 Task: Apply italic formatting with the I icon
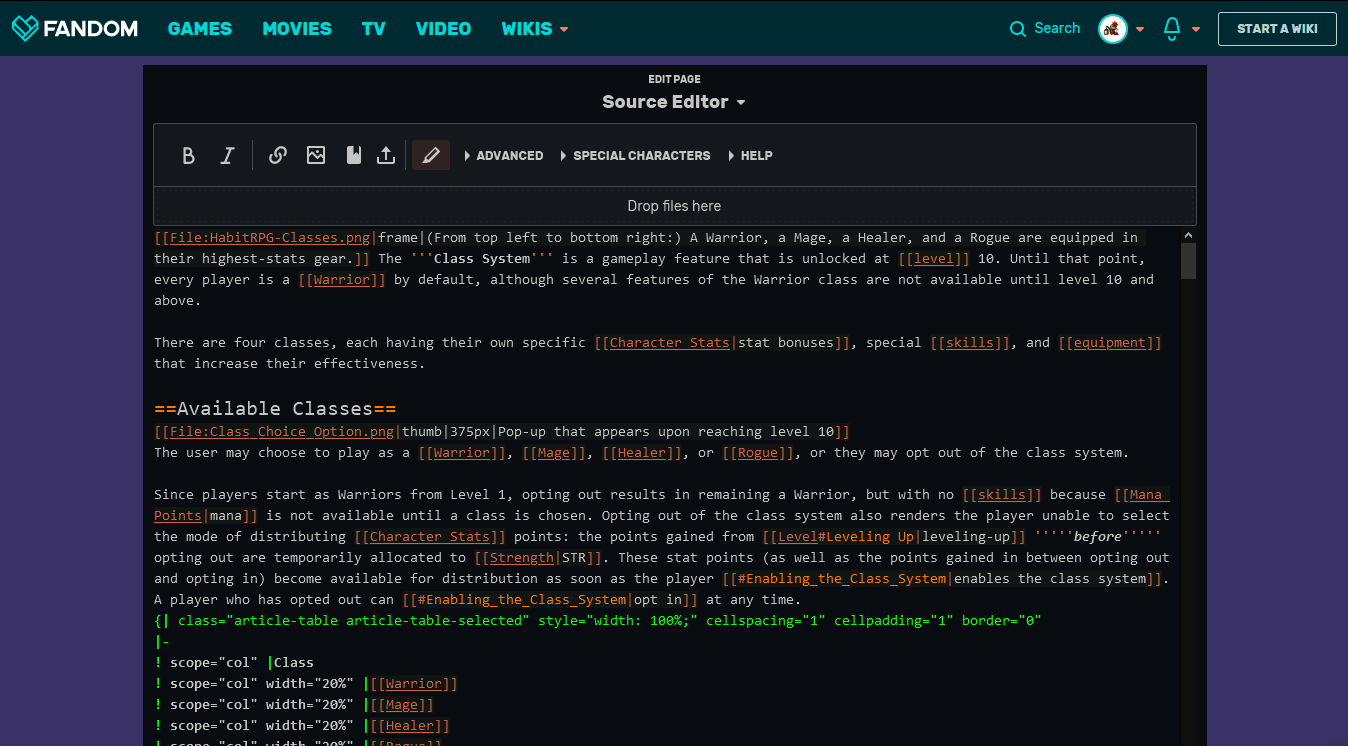227,155
